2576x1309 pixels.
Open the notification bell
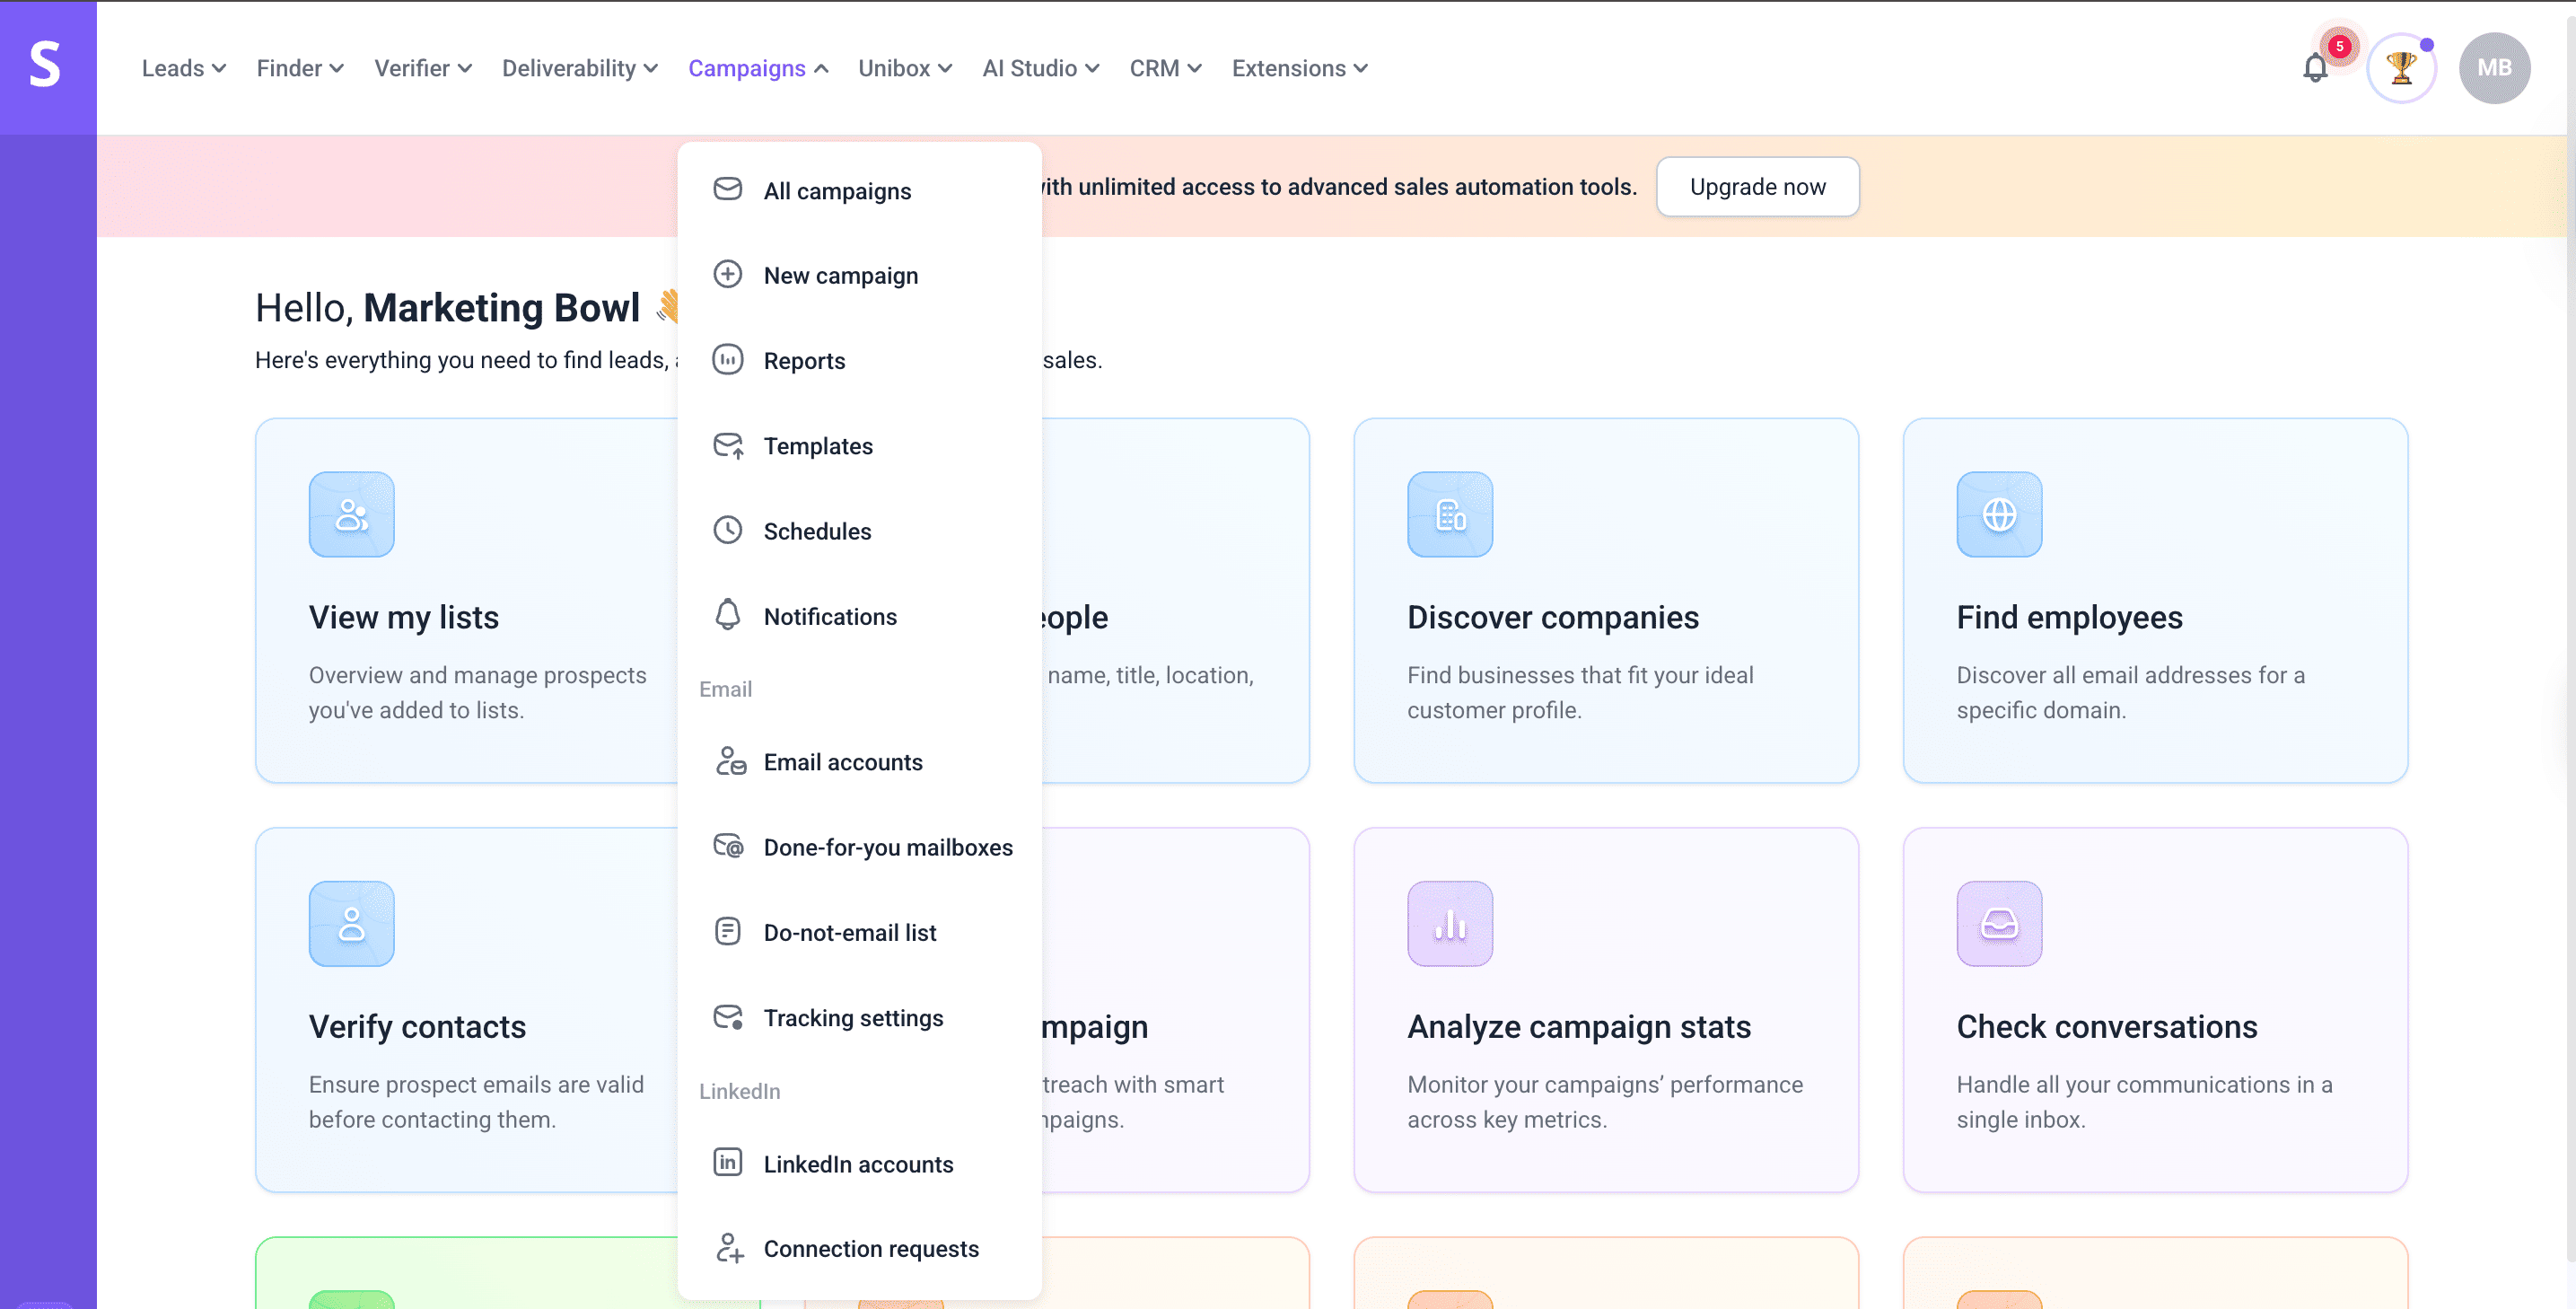pyautogui.click(x=2313, y=67)
